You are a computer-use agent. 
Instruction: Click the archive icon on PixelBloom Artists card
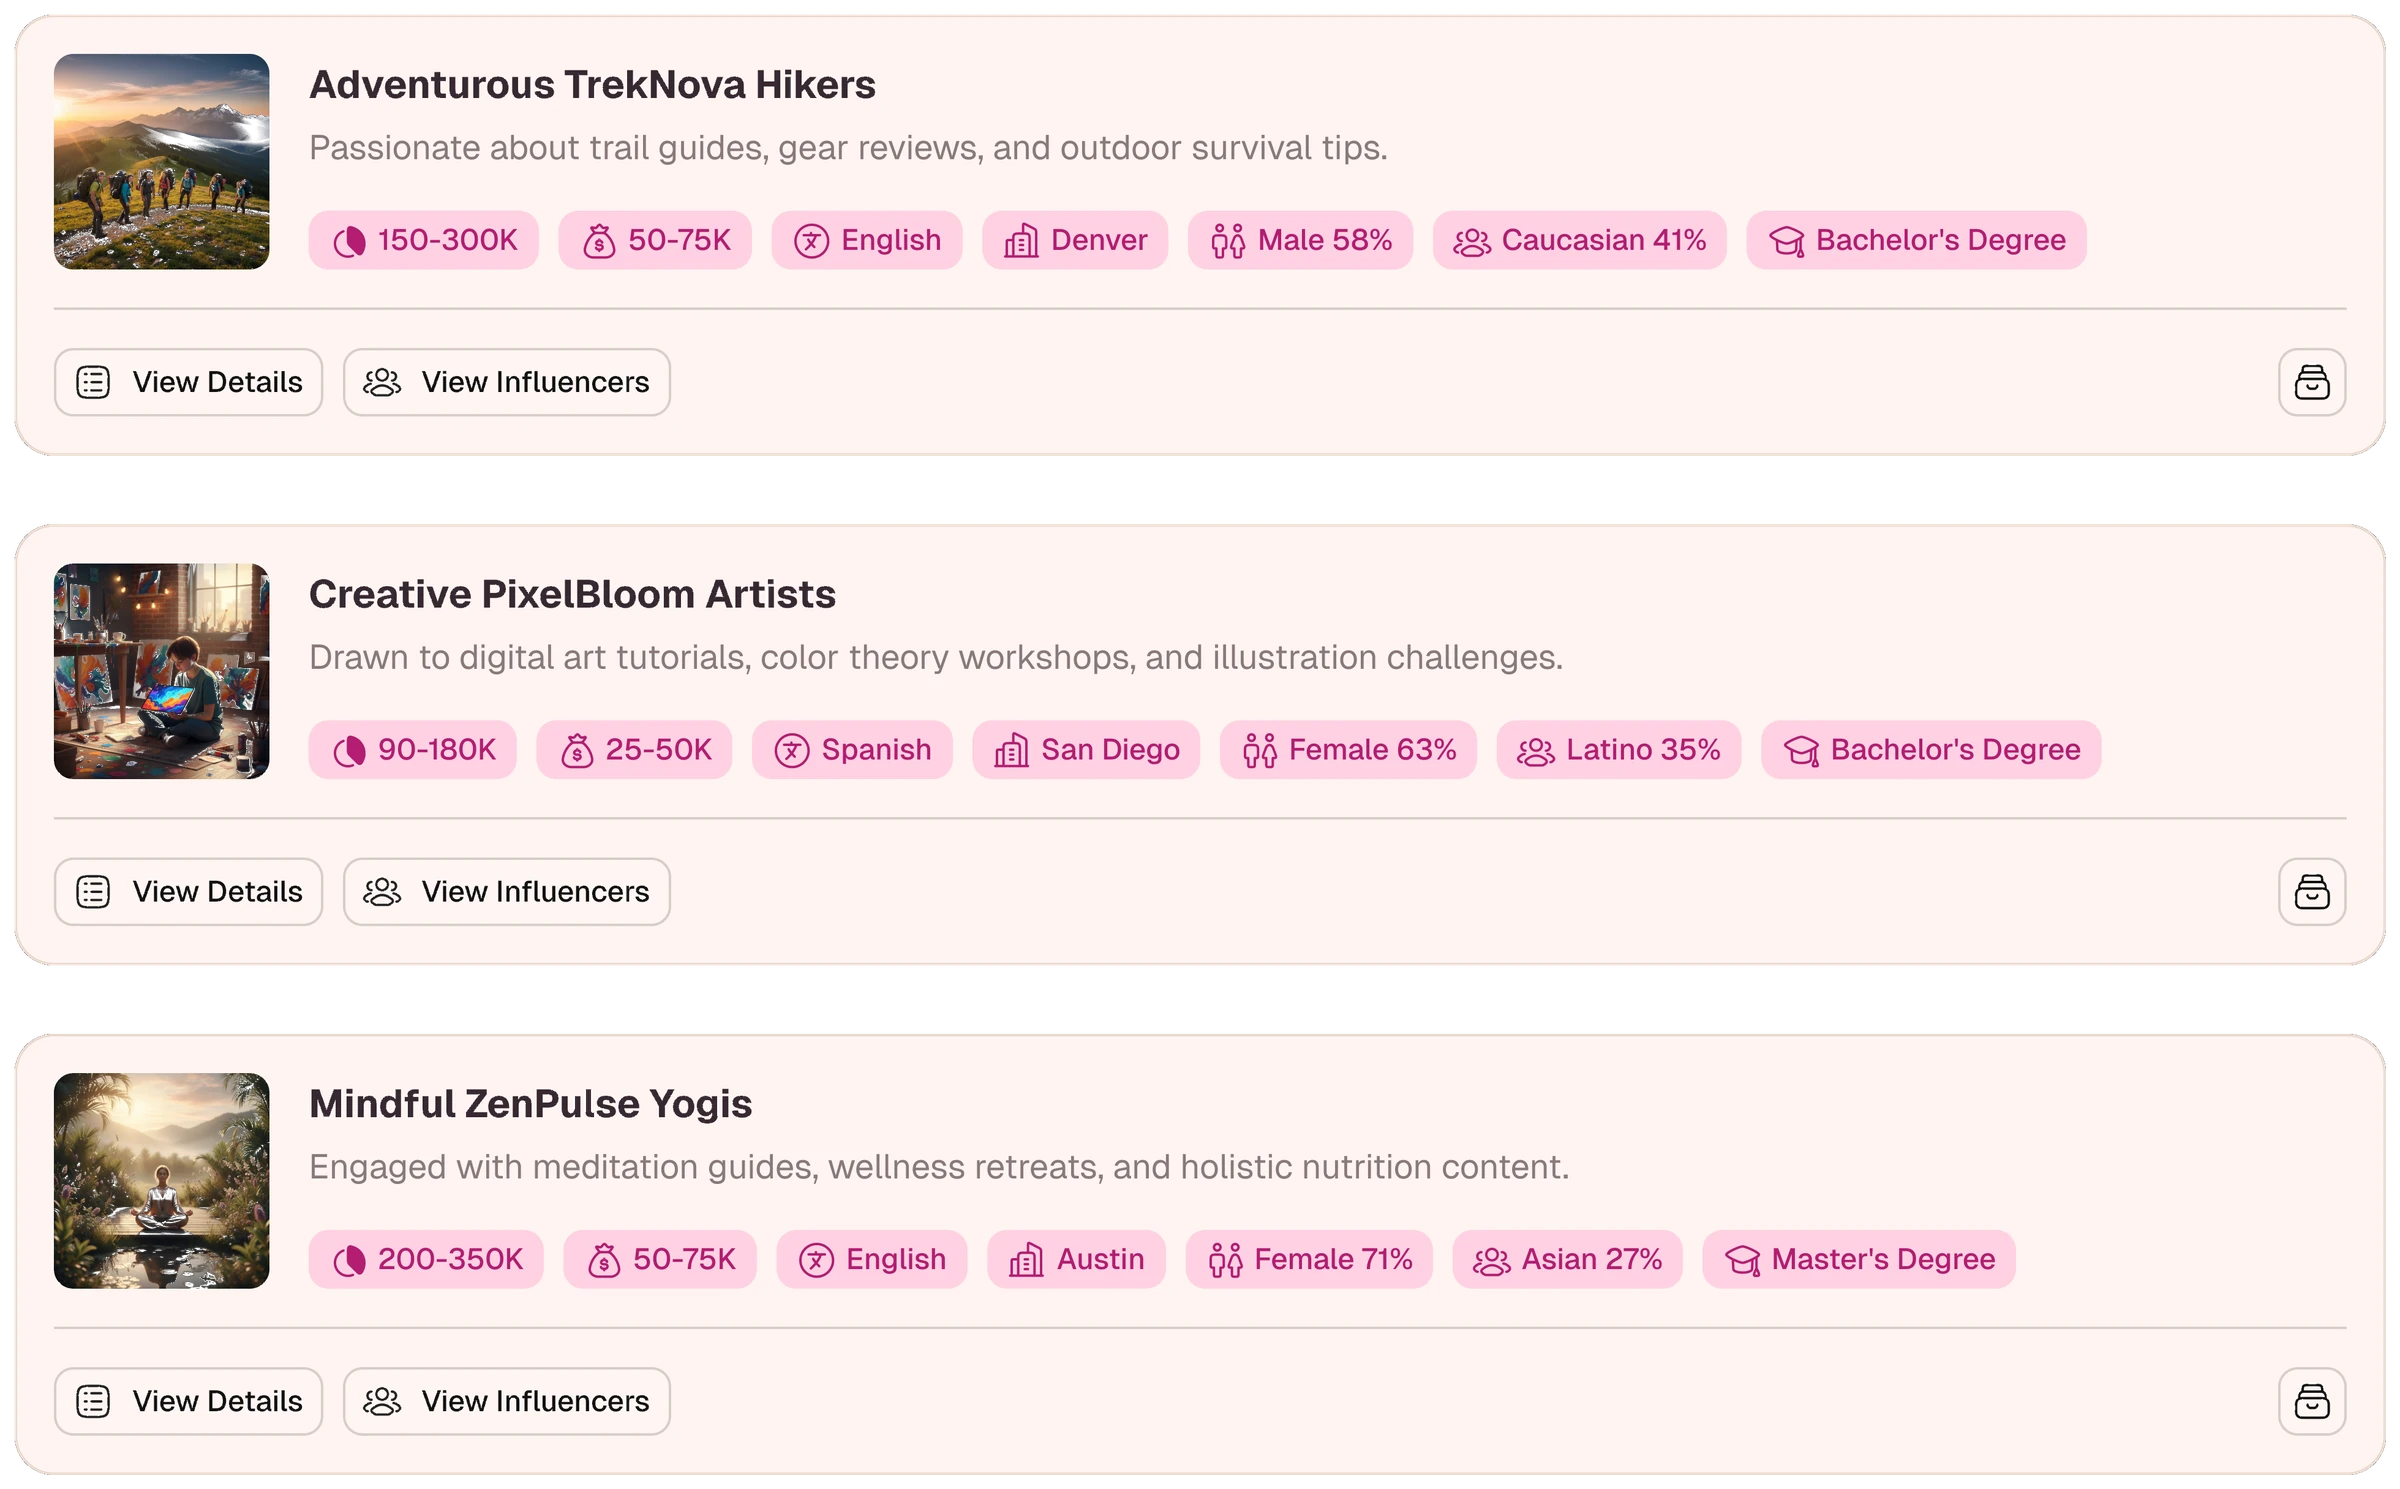(2311, 891)
